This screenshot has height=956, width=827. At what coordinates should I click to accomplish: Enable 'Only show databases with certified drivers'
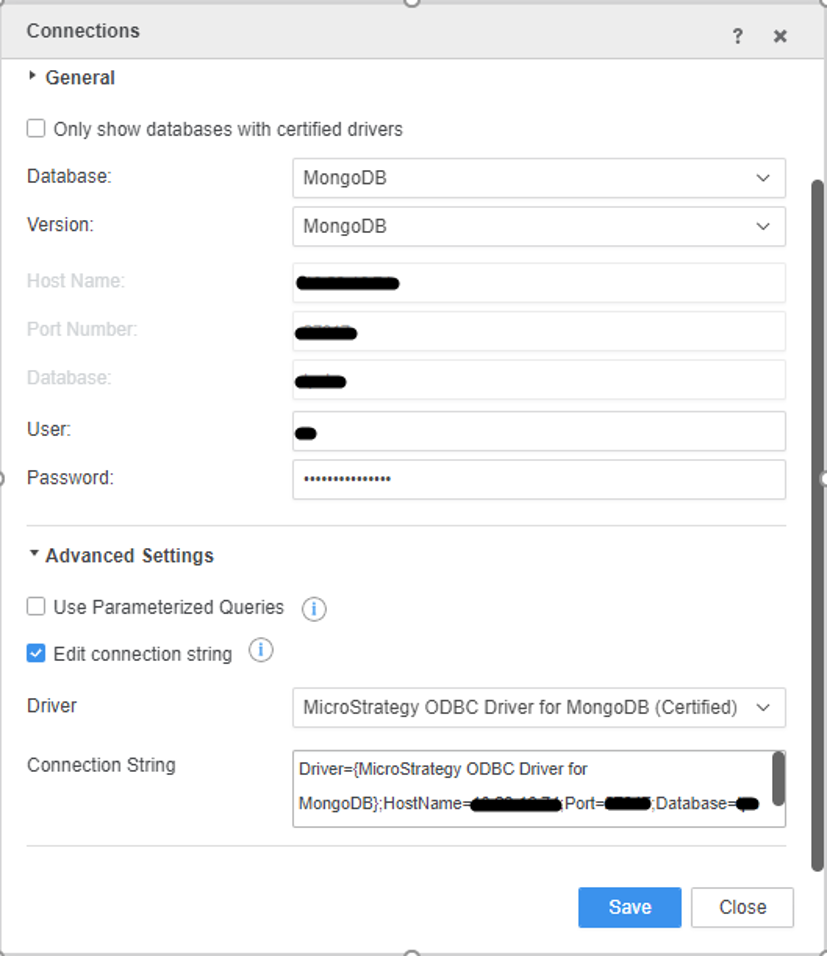click(35, 128)
